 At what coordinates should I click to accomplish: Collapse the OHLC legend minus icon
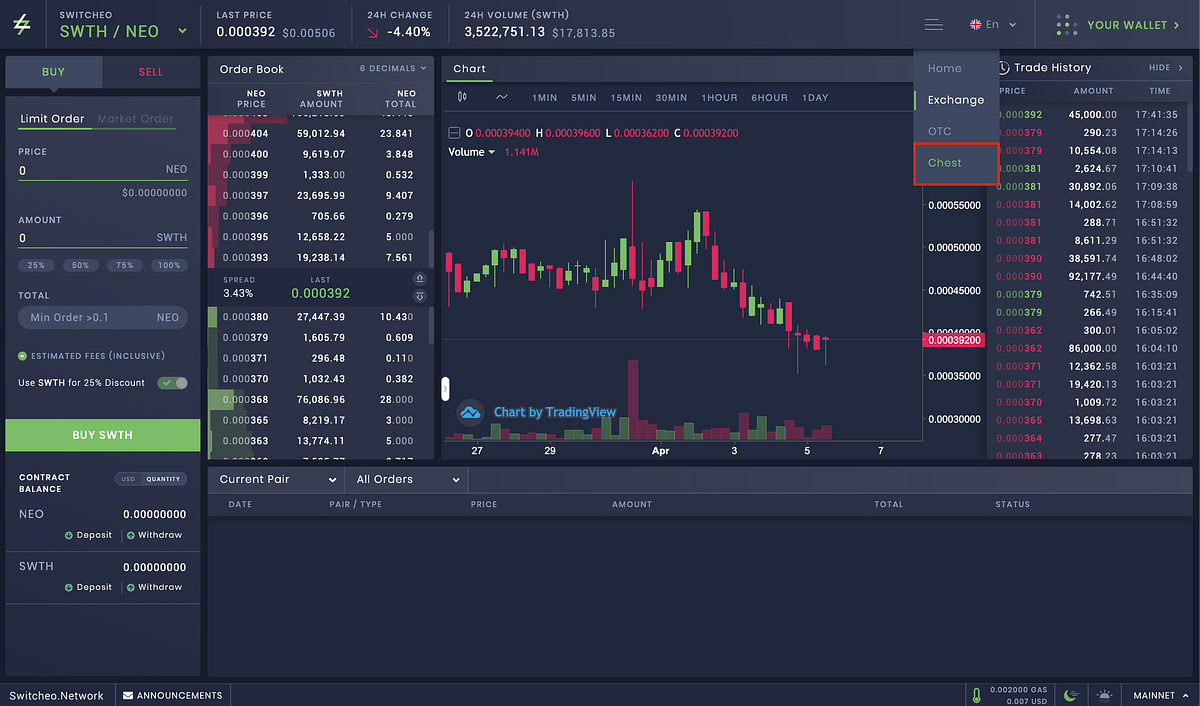click(455, 133)
